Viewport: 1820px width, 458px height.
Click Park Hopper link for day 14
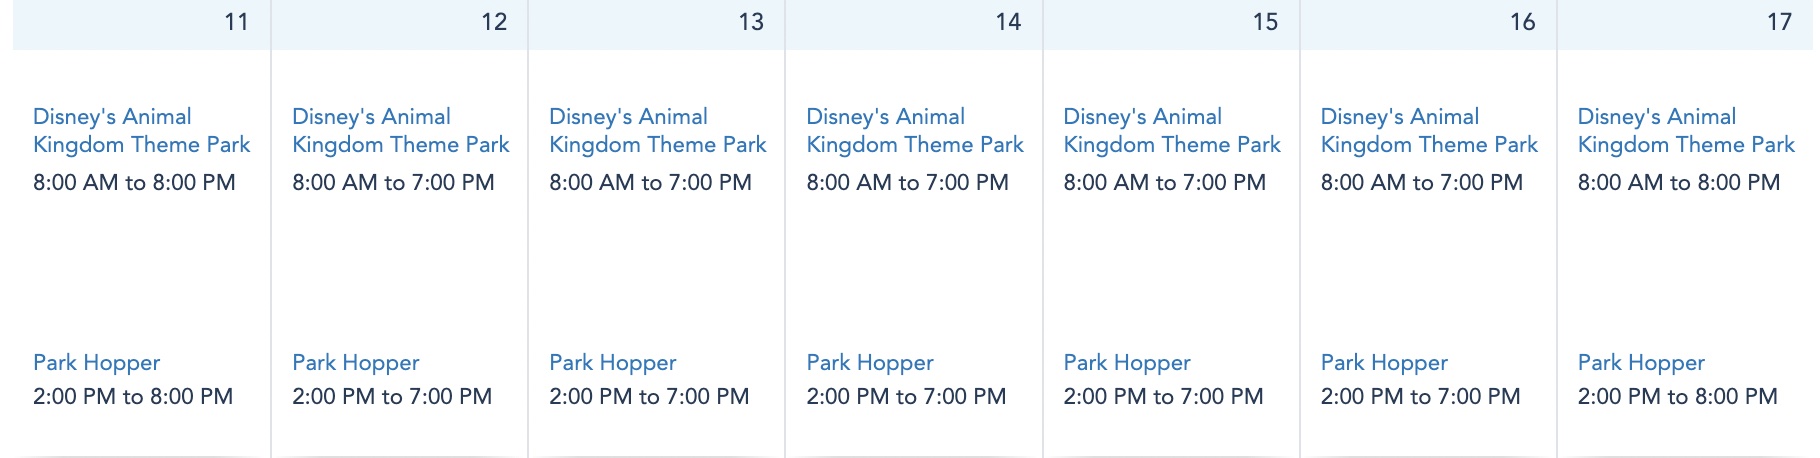[869, 363]
